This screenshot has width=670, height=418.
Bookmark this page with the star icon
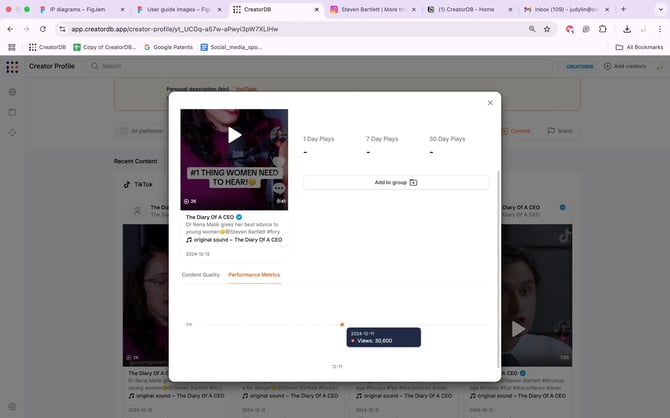[x=546, y=29]
